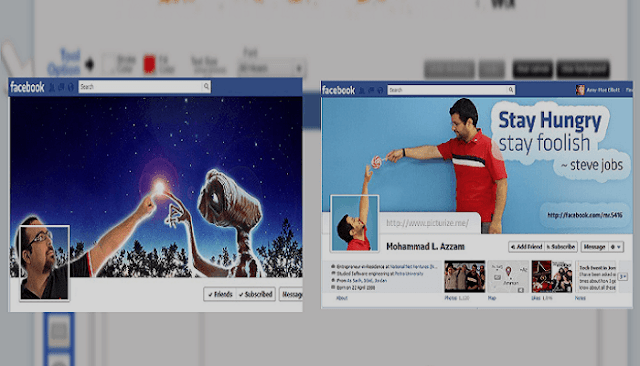Viewport: 640px width, 366px height.
Task: Subscribe to Mohammad L. Azzam
Action: [x=561, y=247]
